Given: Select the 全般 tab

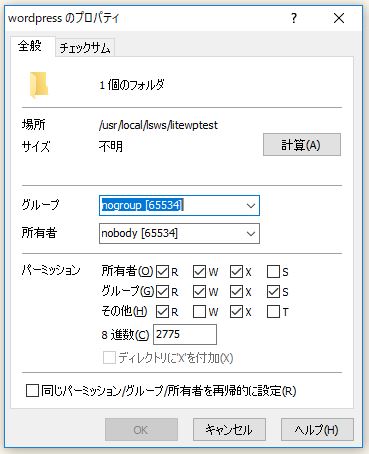Looking at the screenshot, I should 30,46.
